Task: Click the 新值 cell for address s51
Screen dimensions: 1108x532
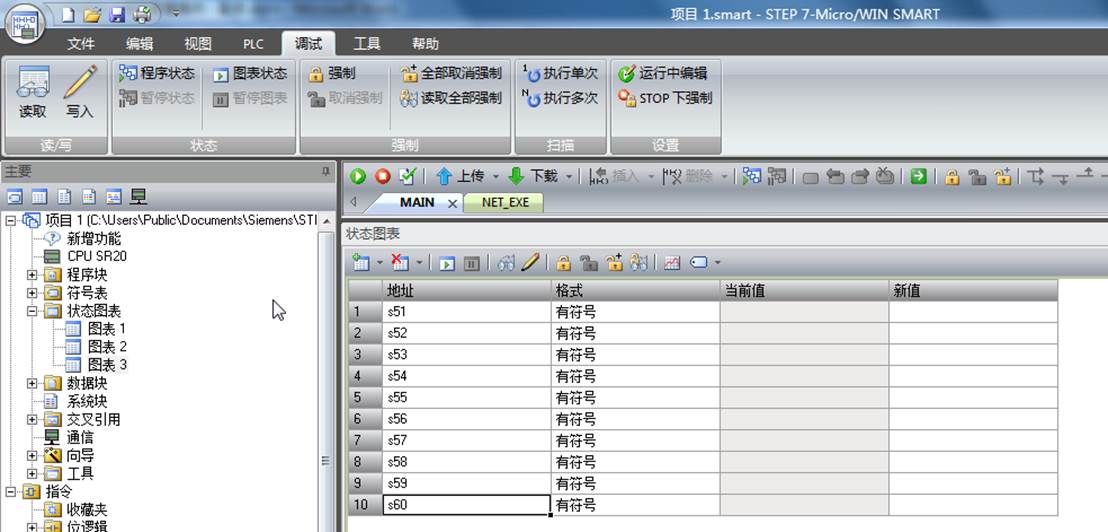Action: coord(973,312)
